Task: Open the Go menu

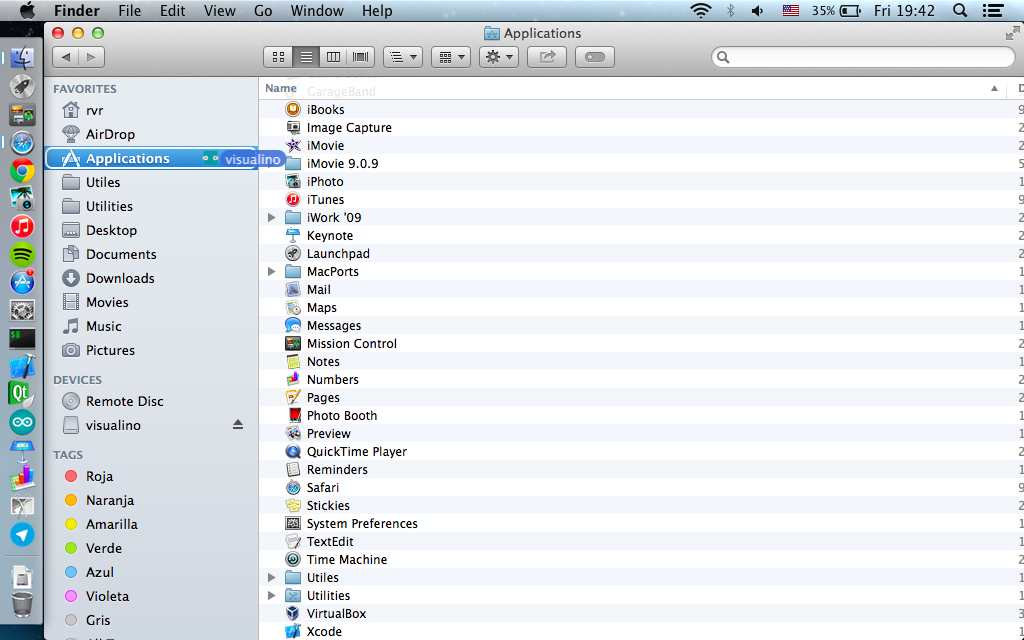Action: 263,10
